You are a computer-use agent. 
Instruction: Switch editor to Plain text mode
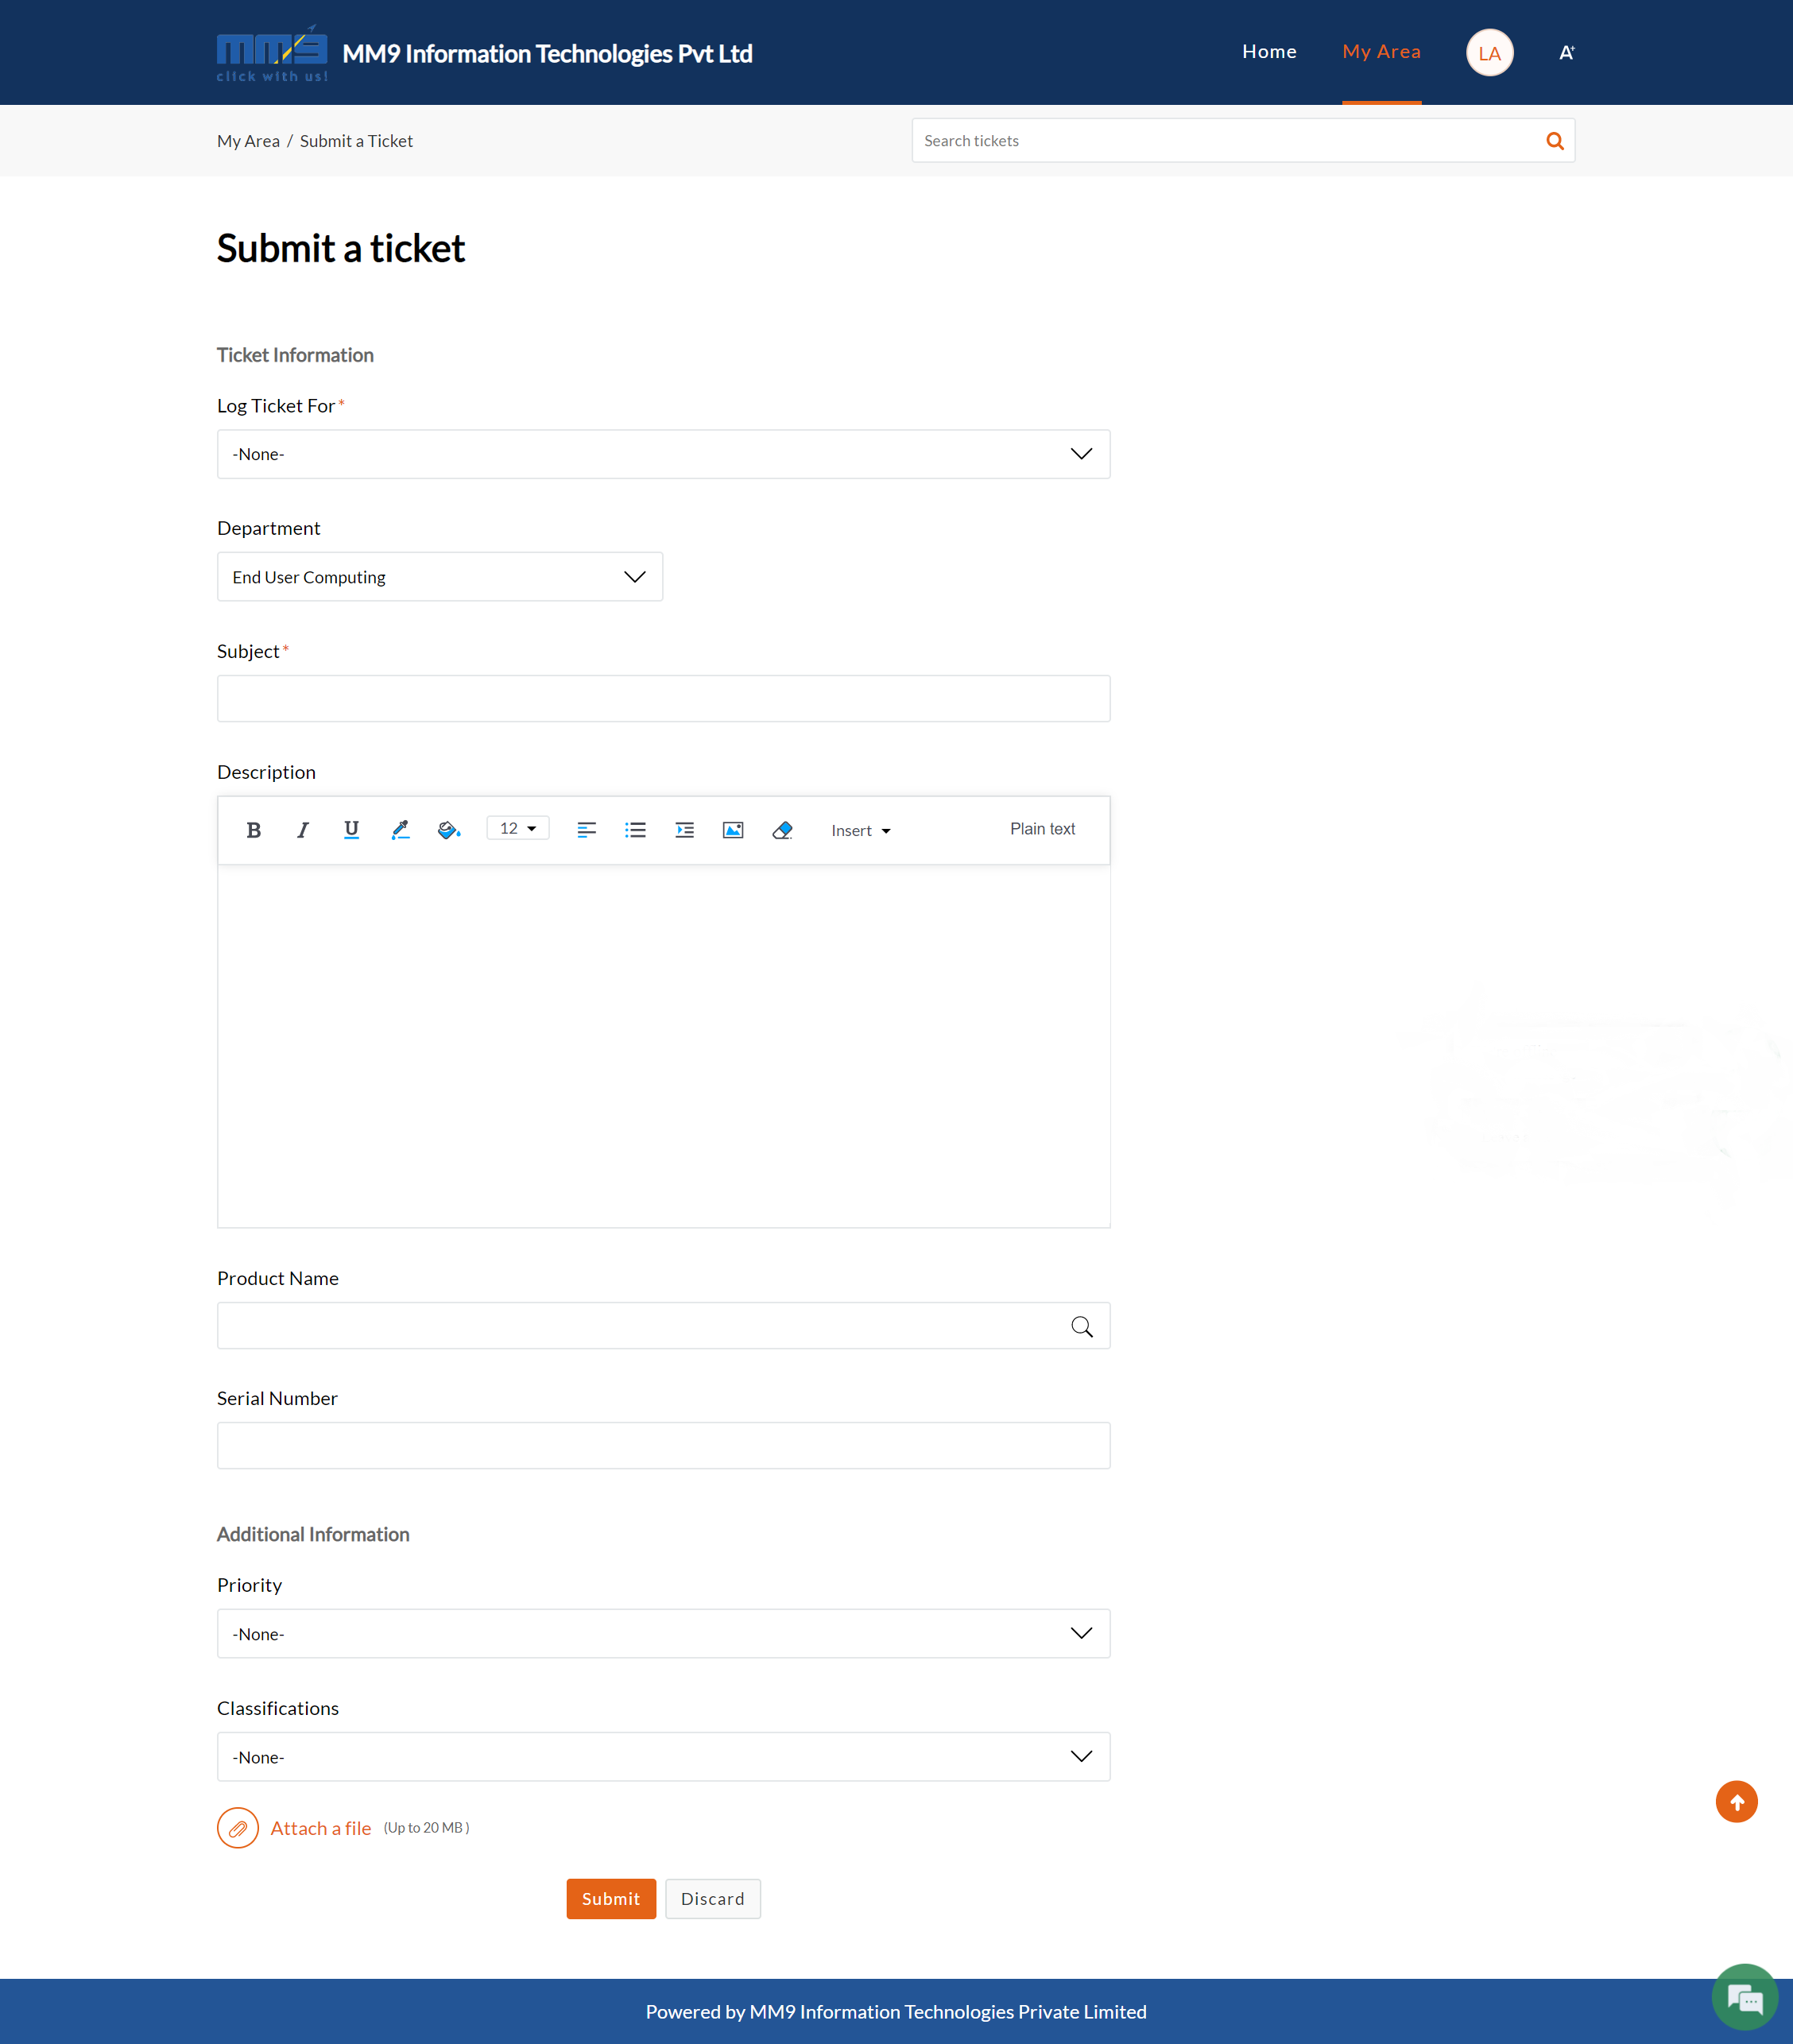click(1042, 829)
